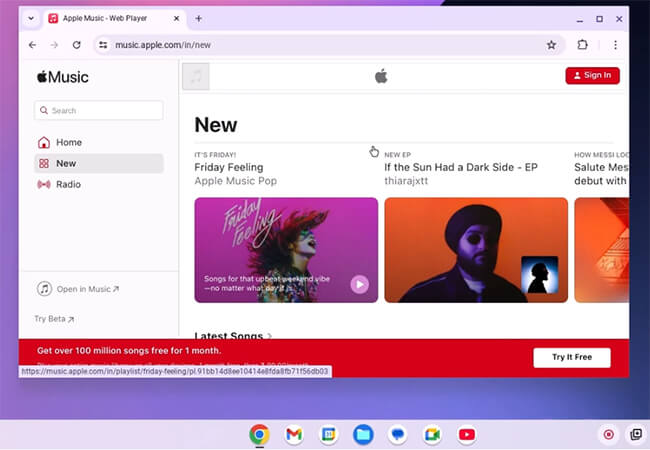Open a new browser tab with plus
The width and height of the screenshot is (650, 450).
pyautogui.click(x=199, y=18)
